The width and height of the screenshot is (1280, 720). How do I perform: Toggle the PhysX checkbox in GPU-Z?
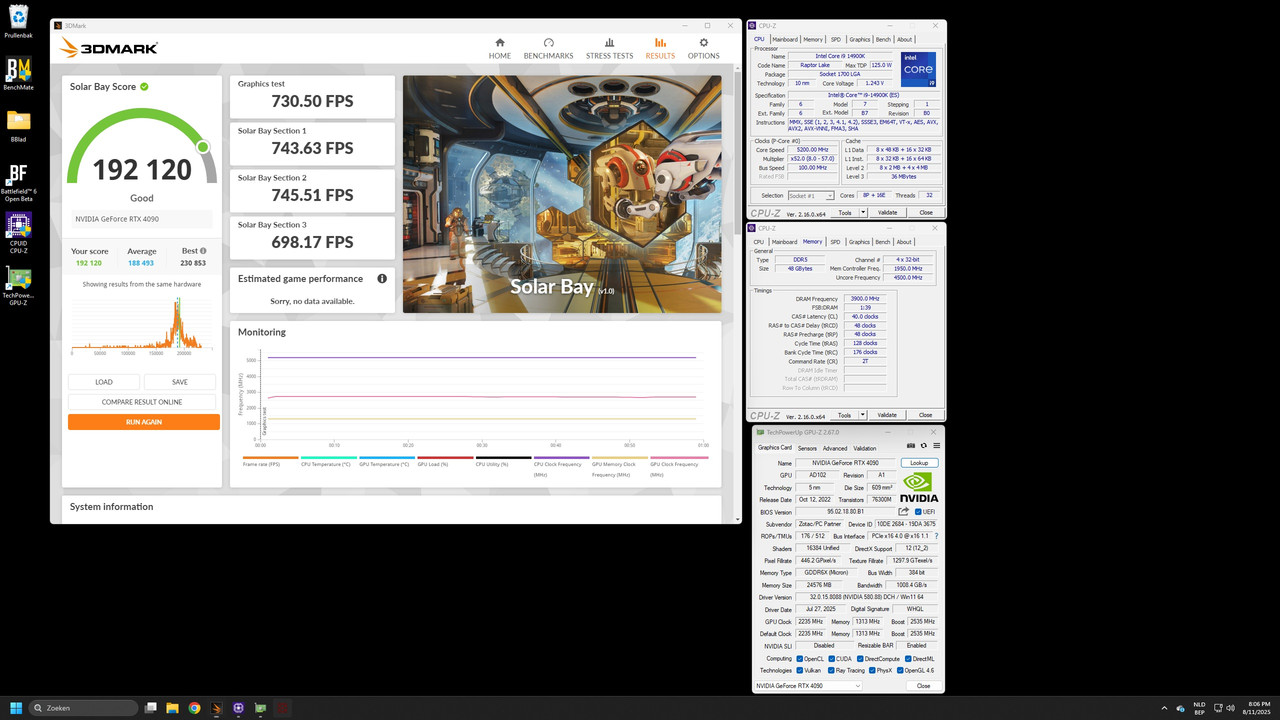click(x=873, y=670)
